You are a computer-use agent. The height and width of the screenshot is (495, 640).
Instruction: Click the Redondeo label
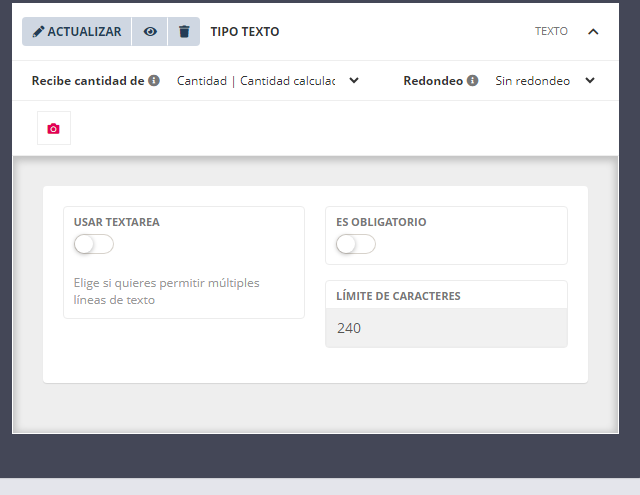click(433, 81)
